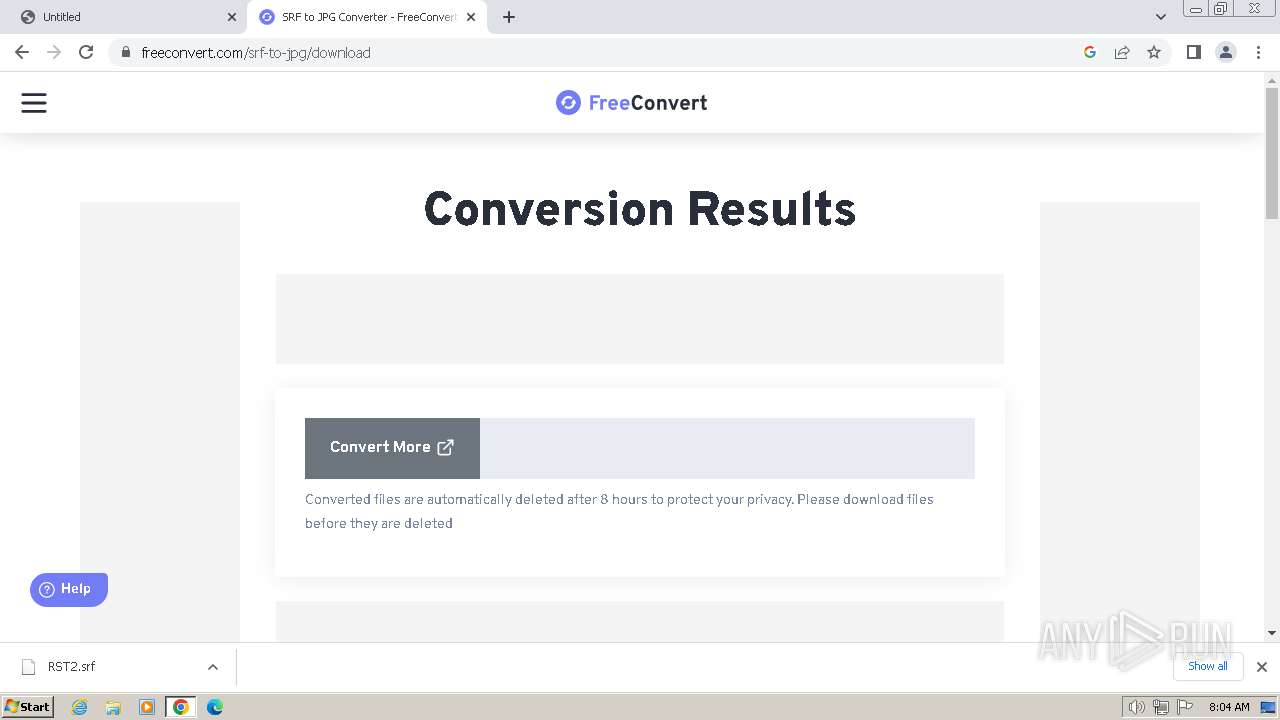Select the SRF to JPG Converter tab

(367, 17)
